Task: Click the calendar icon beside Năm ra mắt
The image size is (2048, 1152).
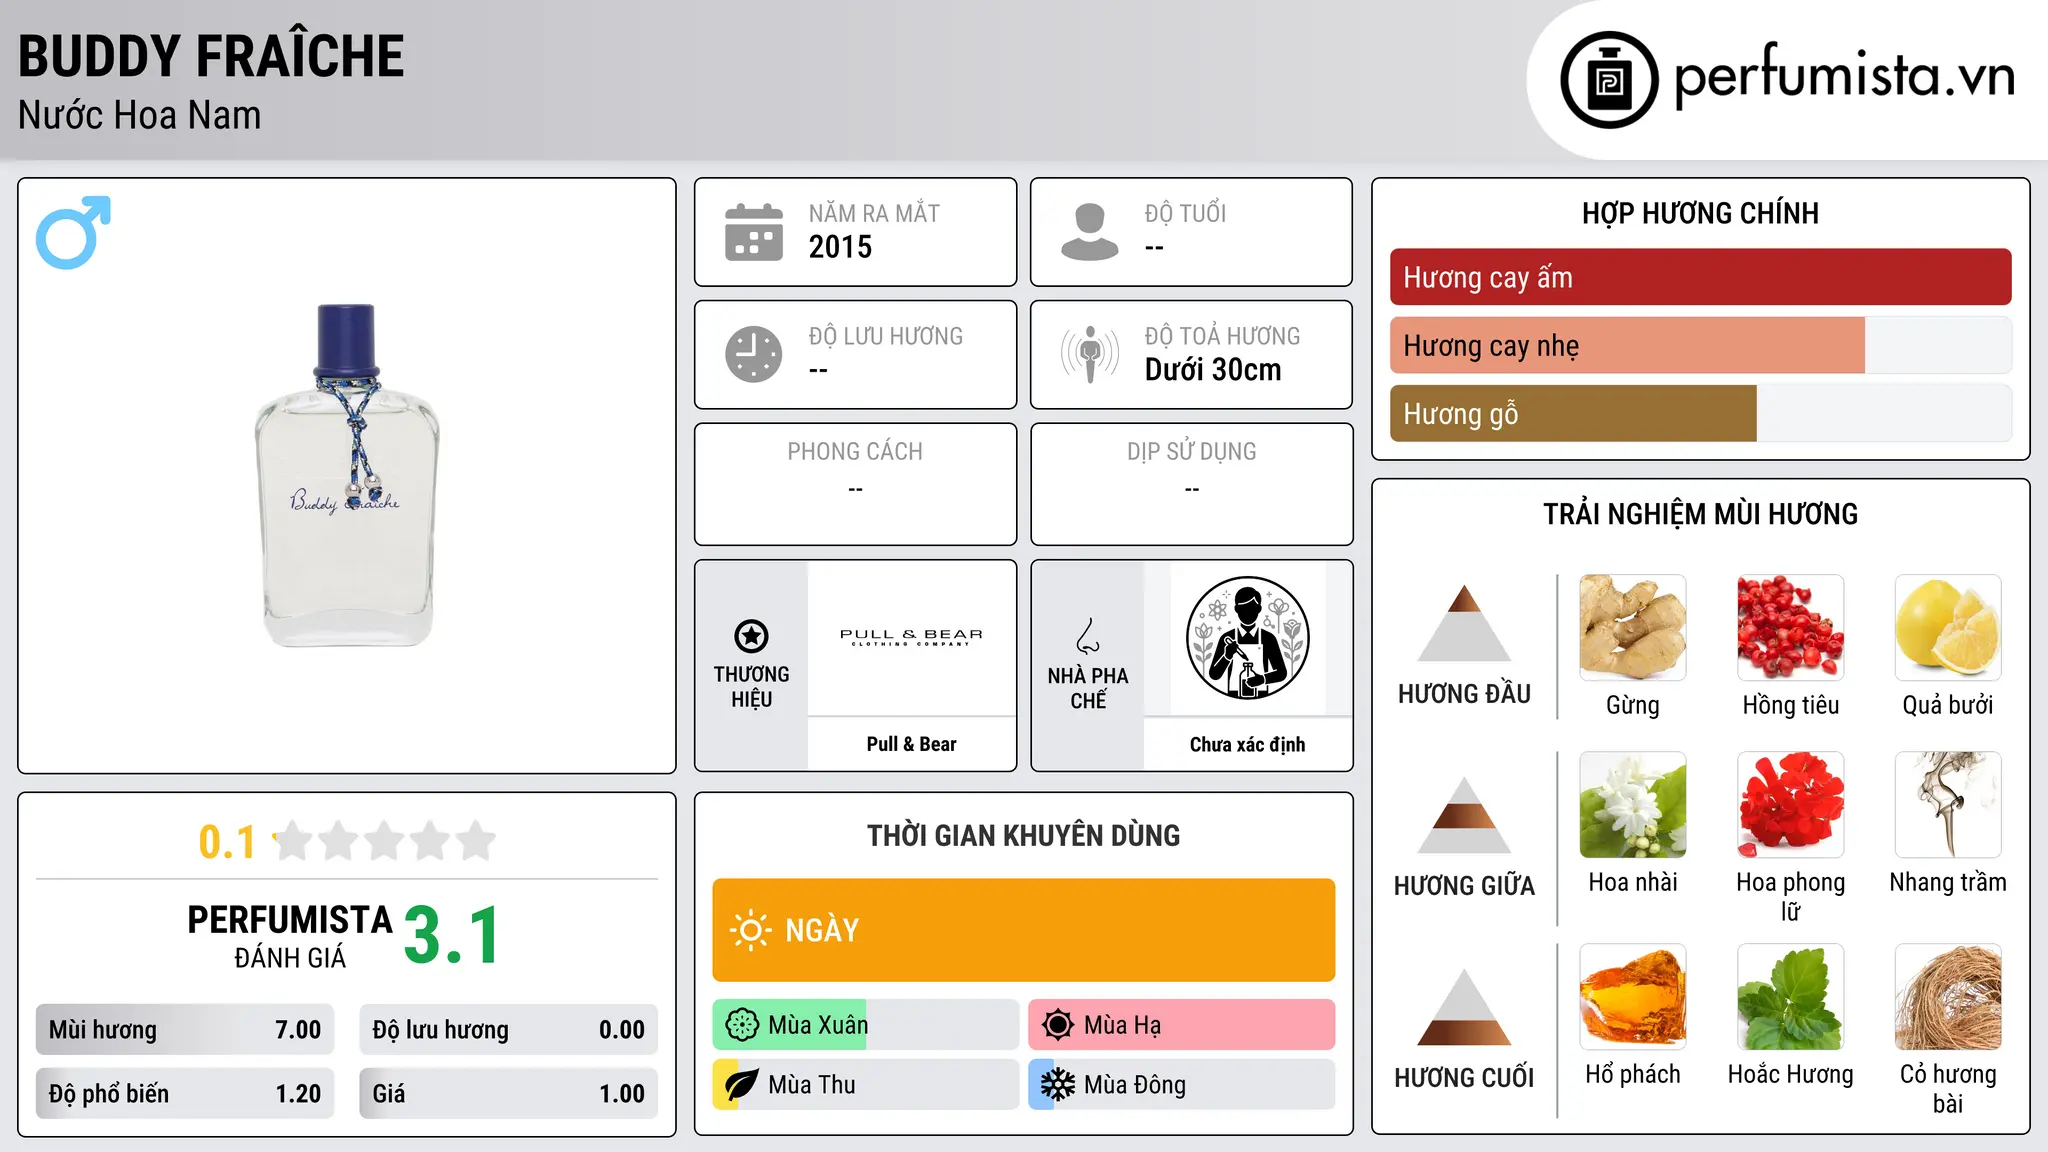Action: coord(754,232)
